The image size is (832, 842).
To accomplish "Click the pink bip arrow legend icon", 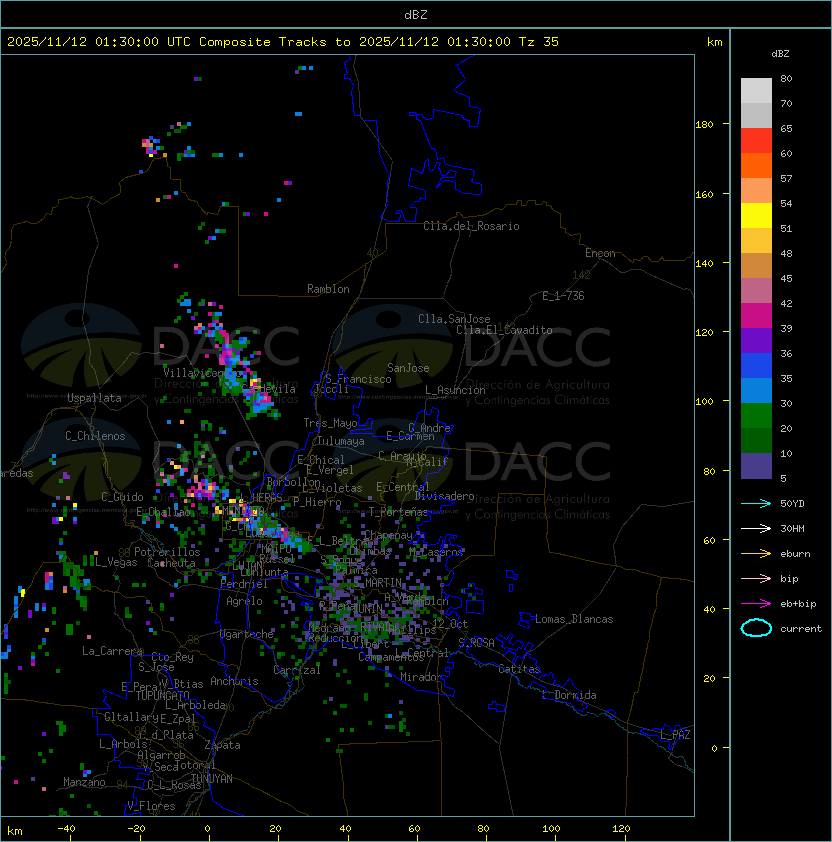I will (756, 578).
